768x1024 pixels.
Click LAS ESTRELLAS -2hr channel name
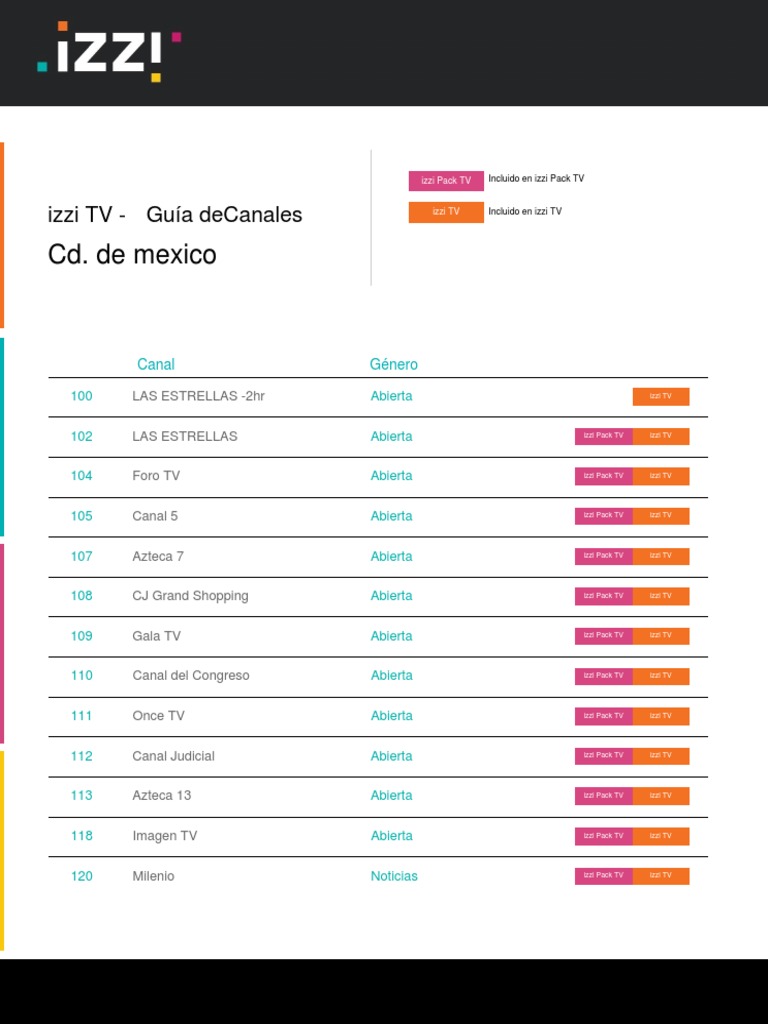[x=198, y=396]
